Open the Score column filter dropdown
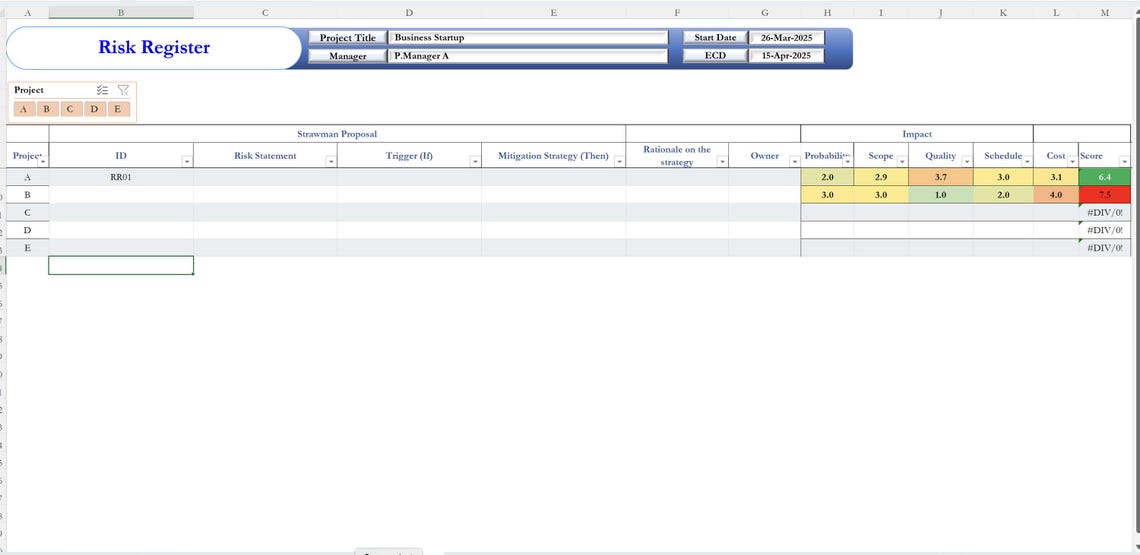Image resolution: width=1140 pixels, height=555 pixels. coord(1124,161)
